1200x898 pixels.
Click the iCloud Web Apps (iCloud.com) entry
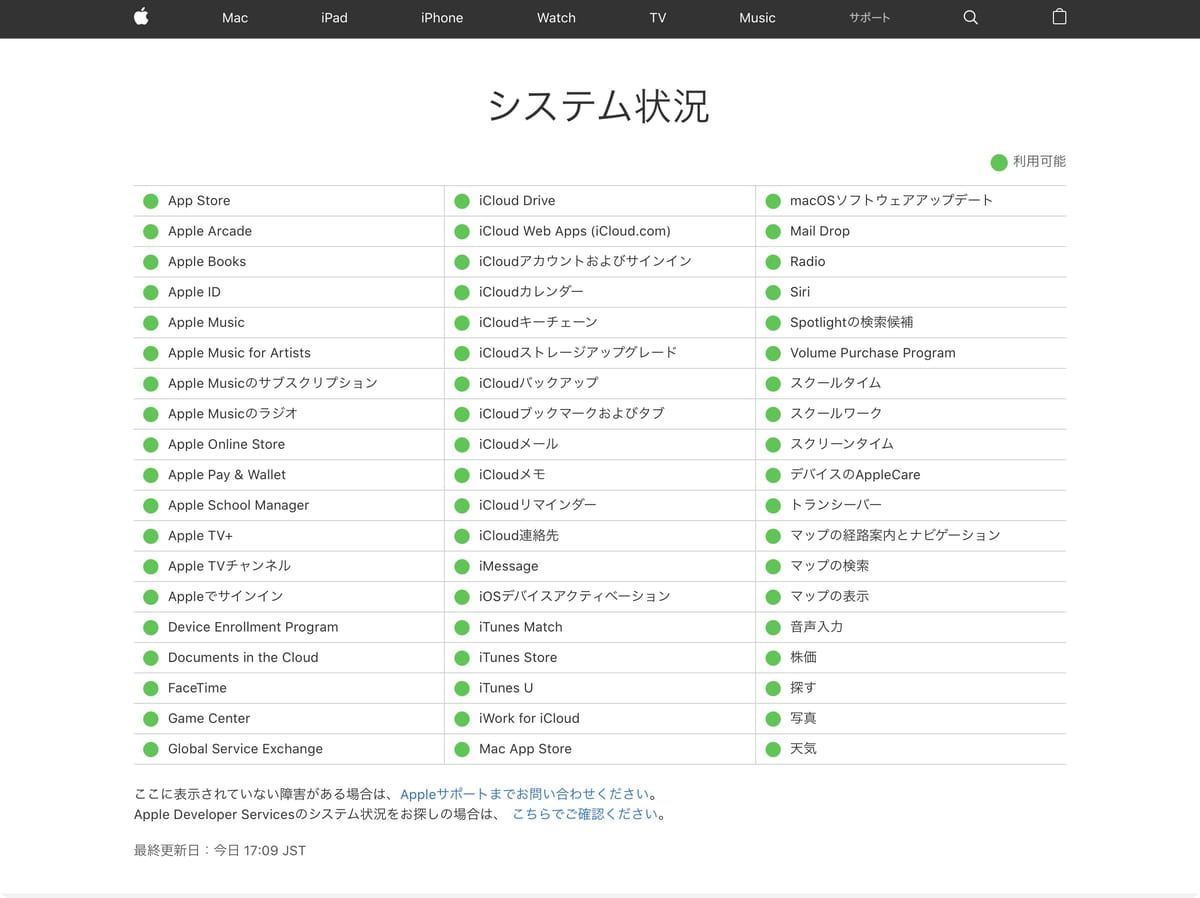(x=575, y=231)
